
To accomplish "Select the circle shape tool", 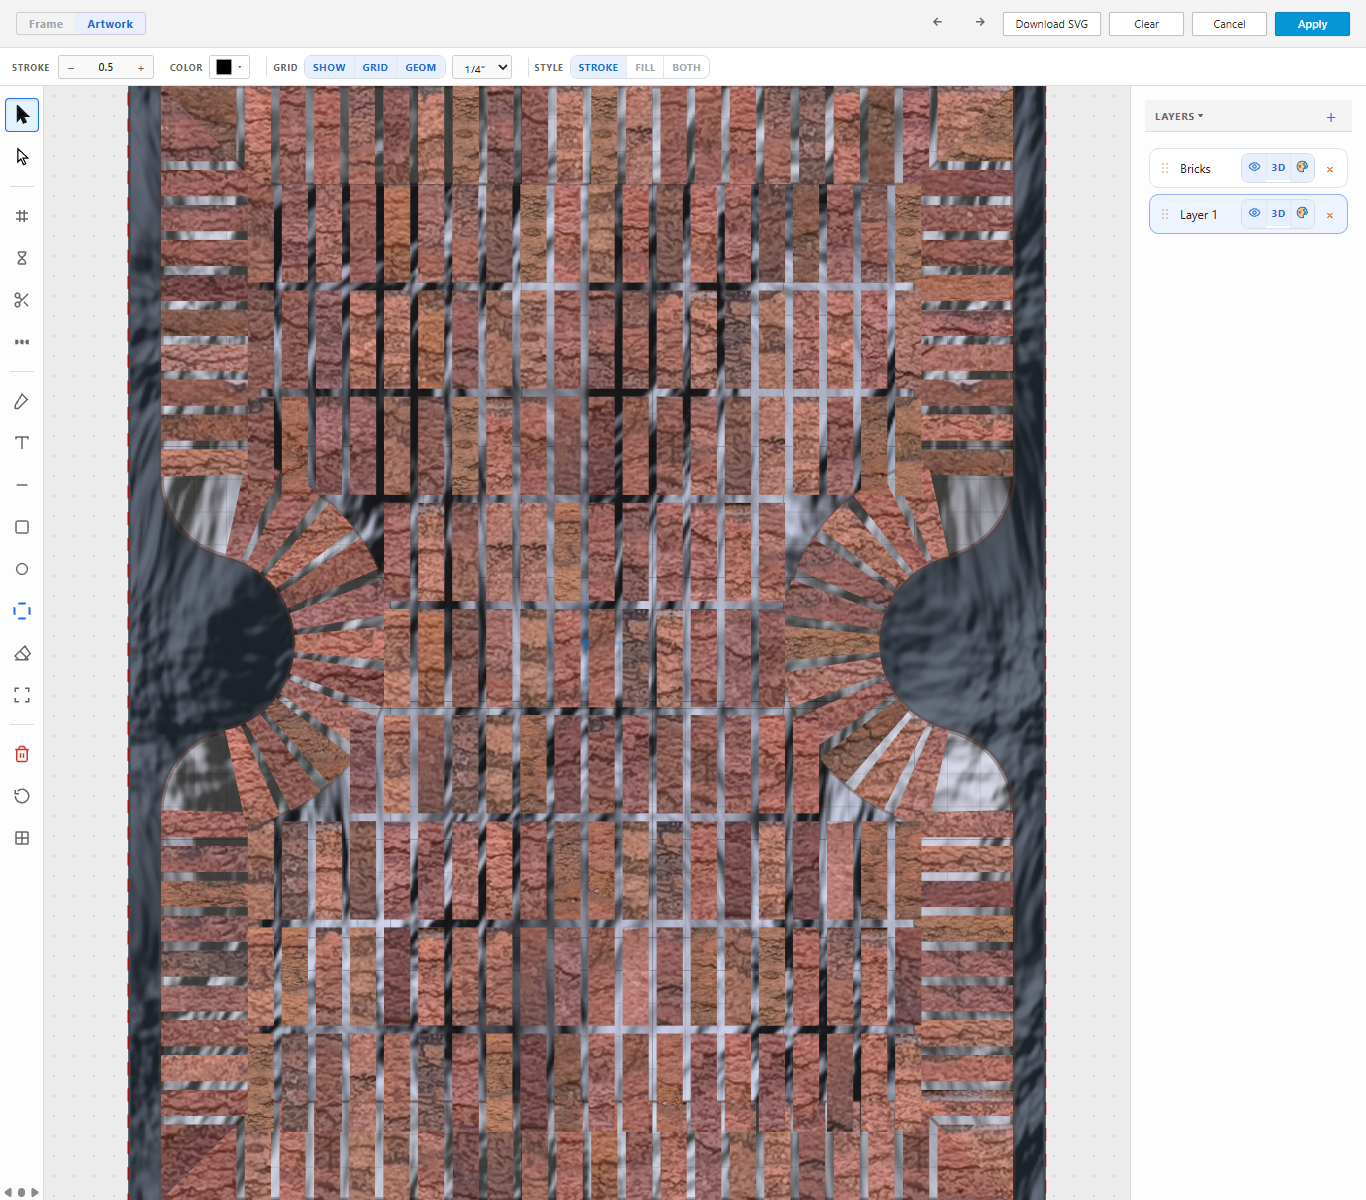I will 22,569.
